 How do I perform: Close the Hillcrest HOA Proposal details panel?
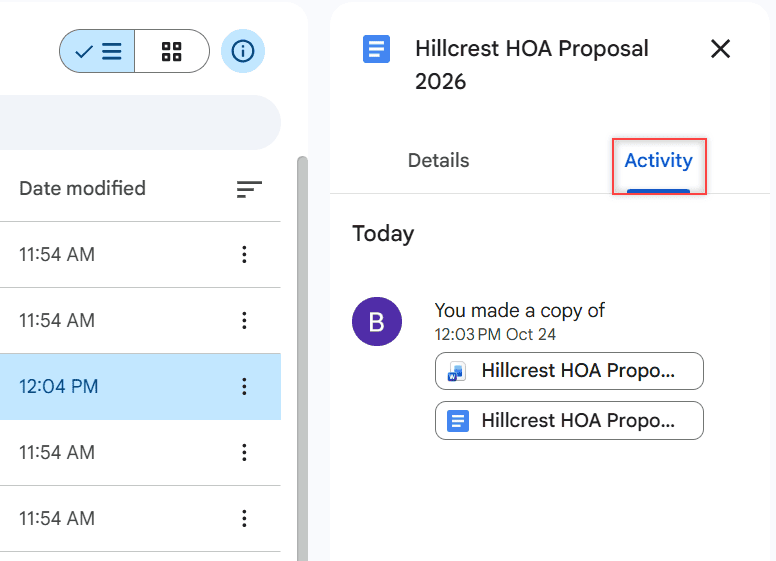pyautogui.click(x=720, y=49)
